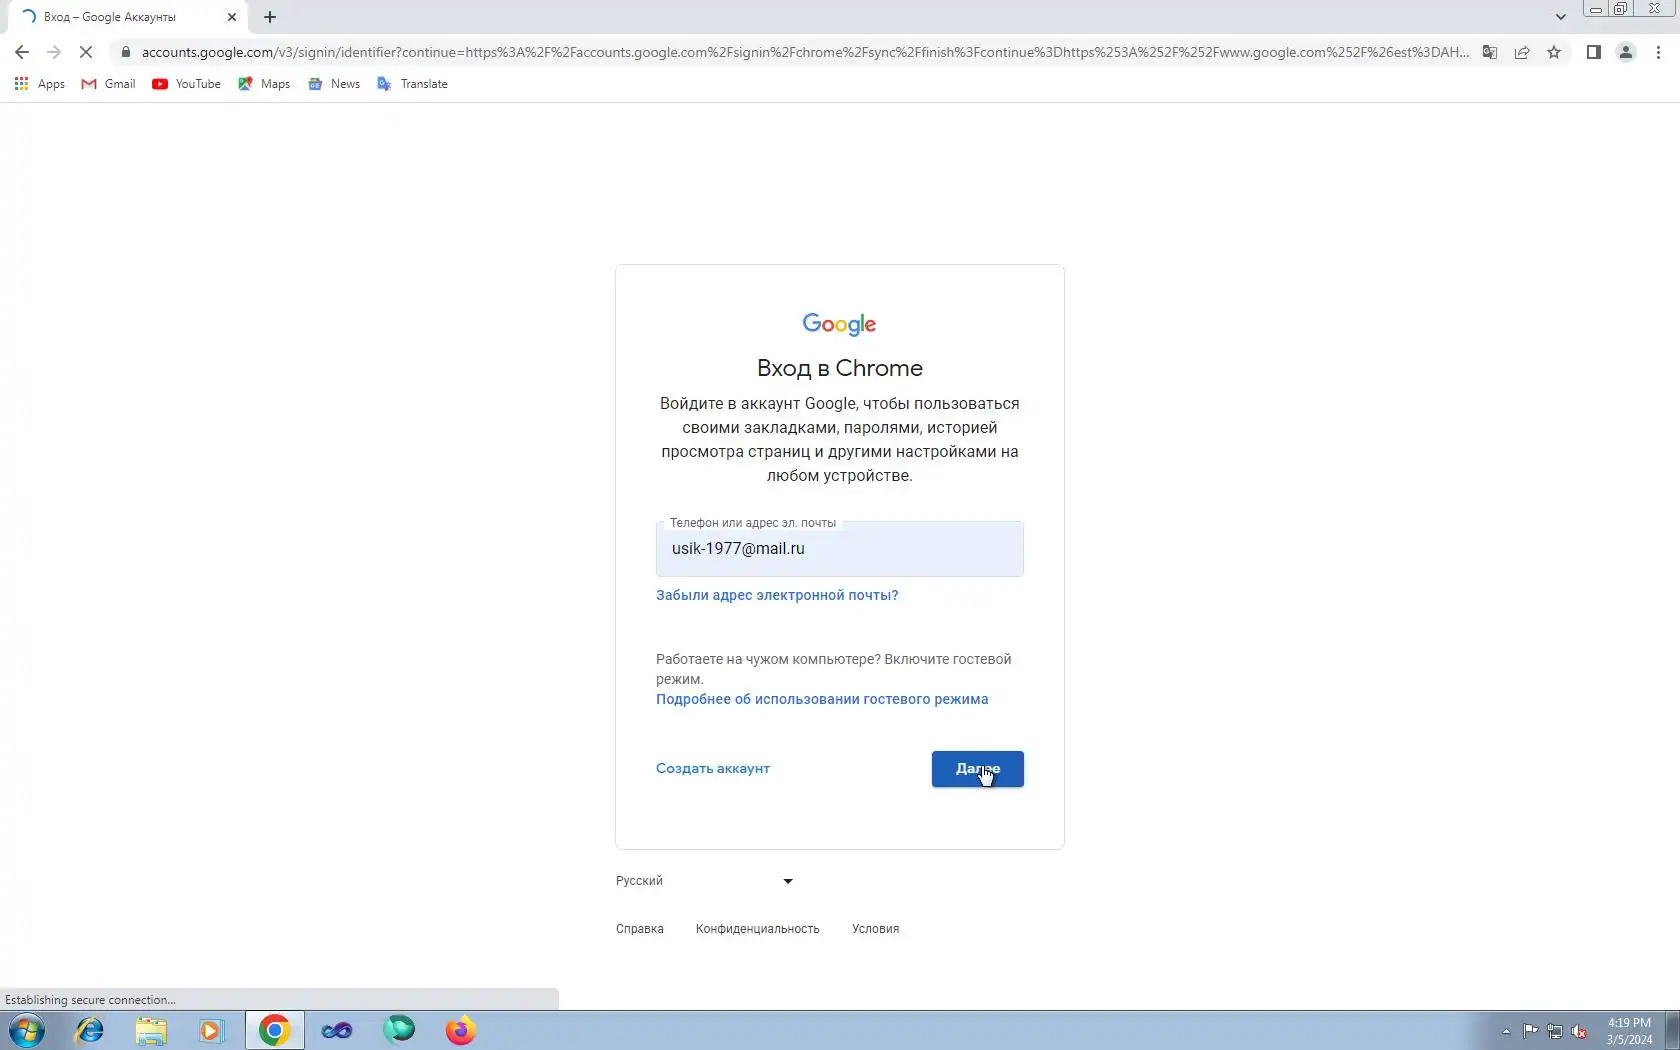Go back using the browser back arrow
Image resolution: width=1680 pixels, height=1050 pixels.
(x=22, y=52)
